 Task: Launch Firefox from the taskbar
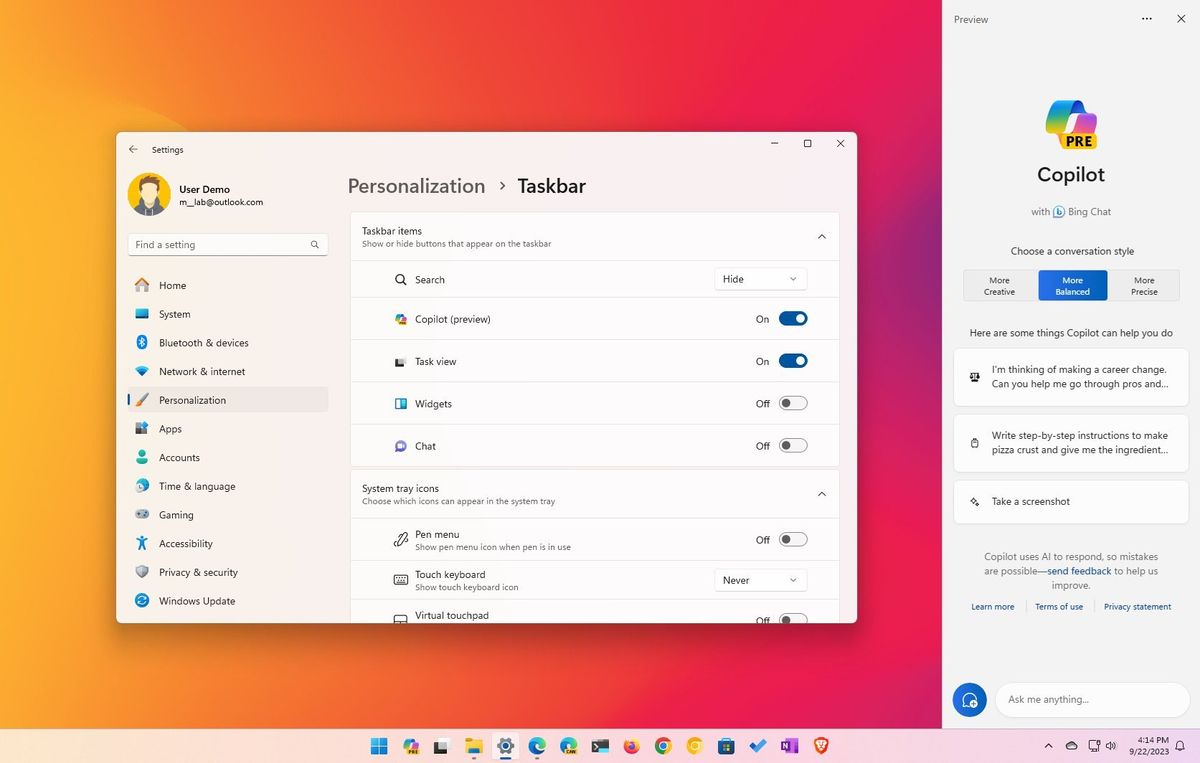[631, 746]
